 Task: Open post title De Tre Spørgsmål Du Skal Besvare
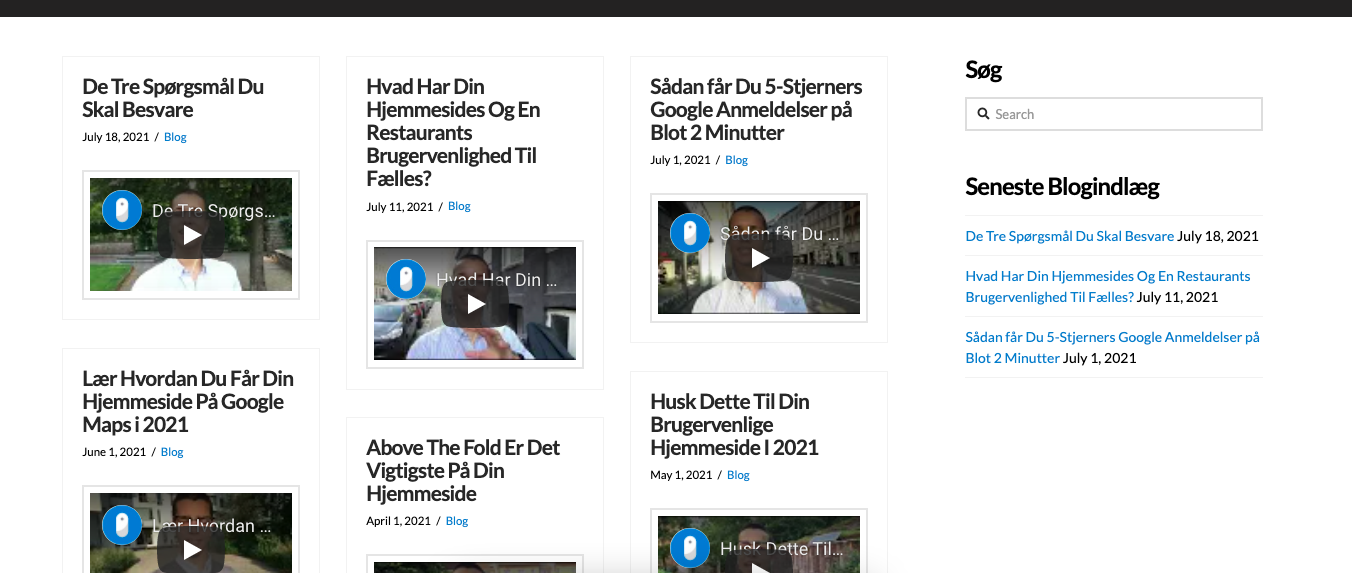tap(173, 98)
